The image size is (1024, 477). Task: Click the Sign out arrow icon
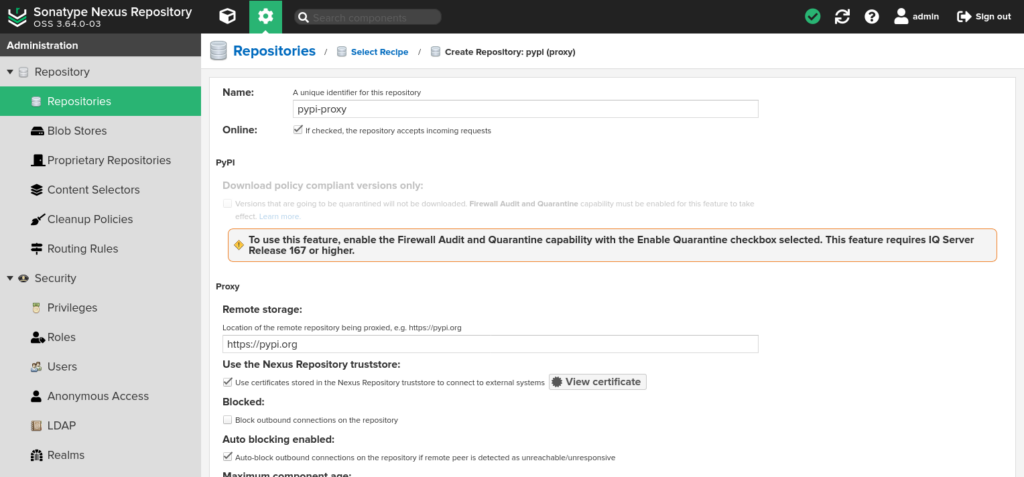[963, 16]
